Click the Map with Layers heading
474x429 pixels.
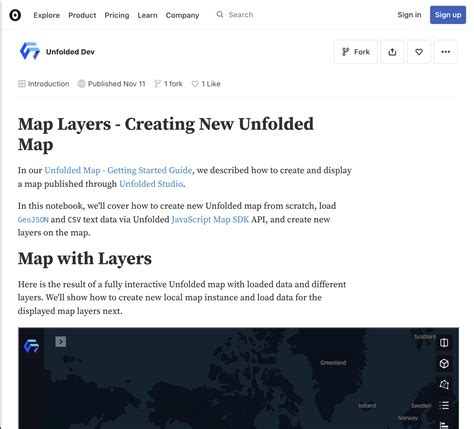(85, 259)
